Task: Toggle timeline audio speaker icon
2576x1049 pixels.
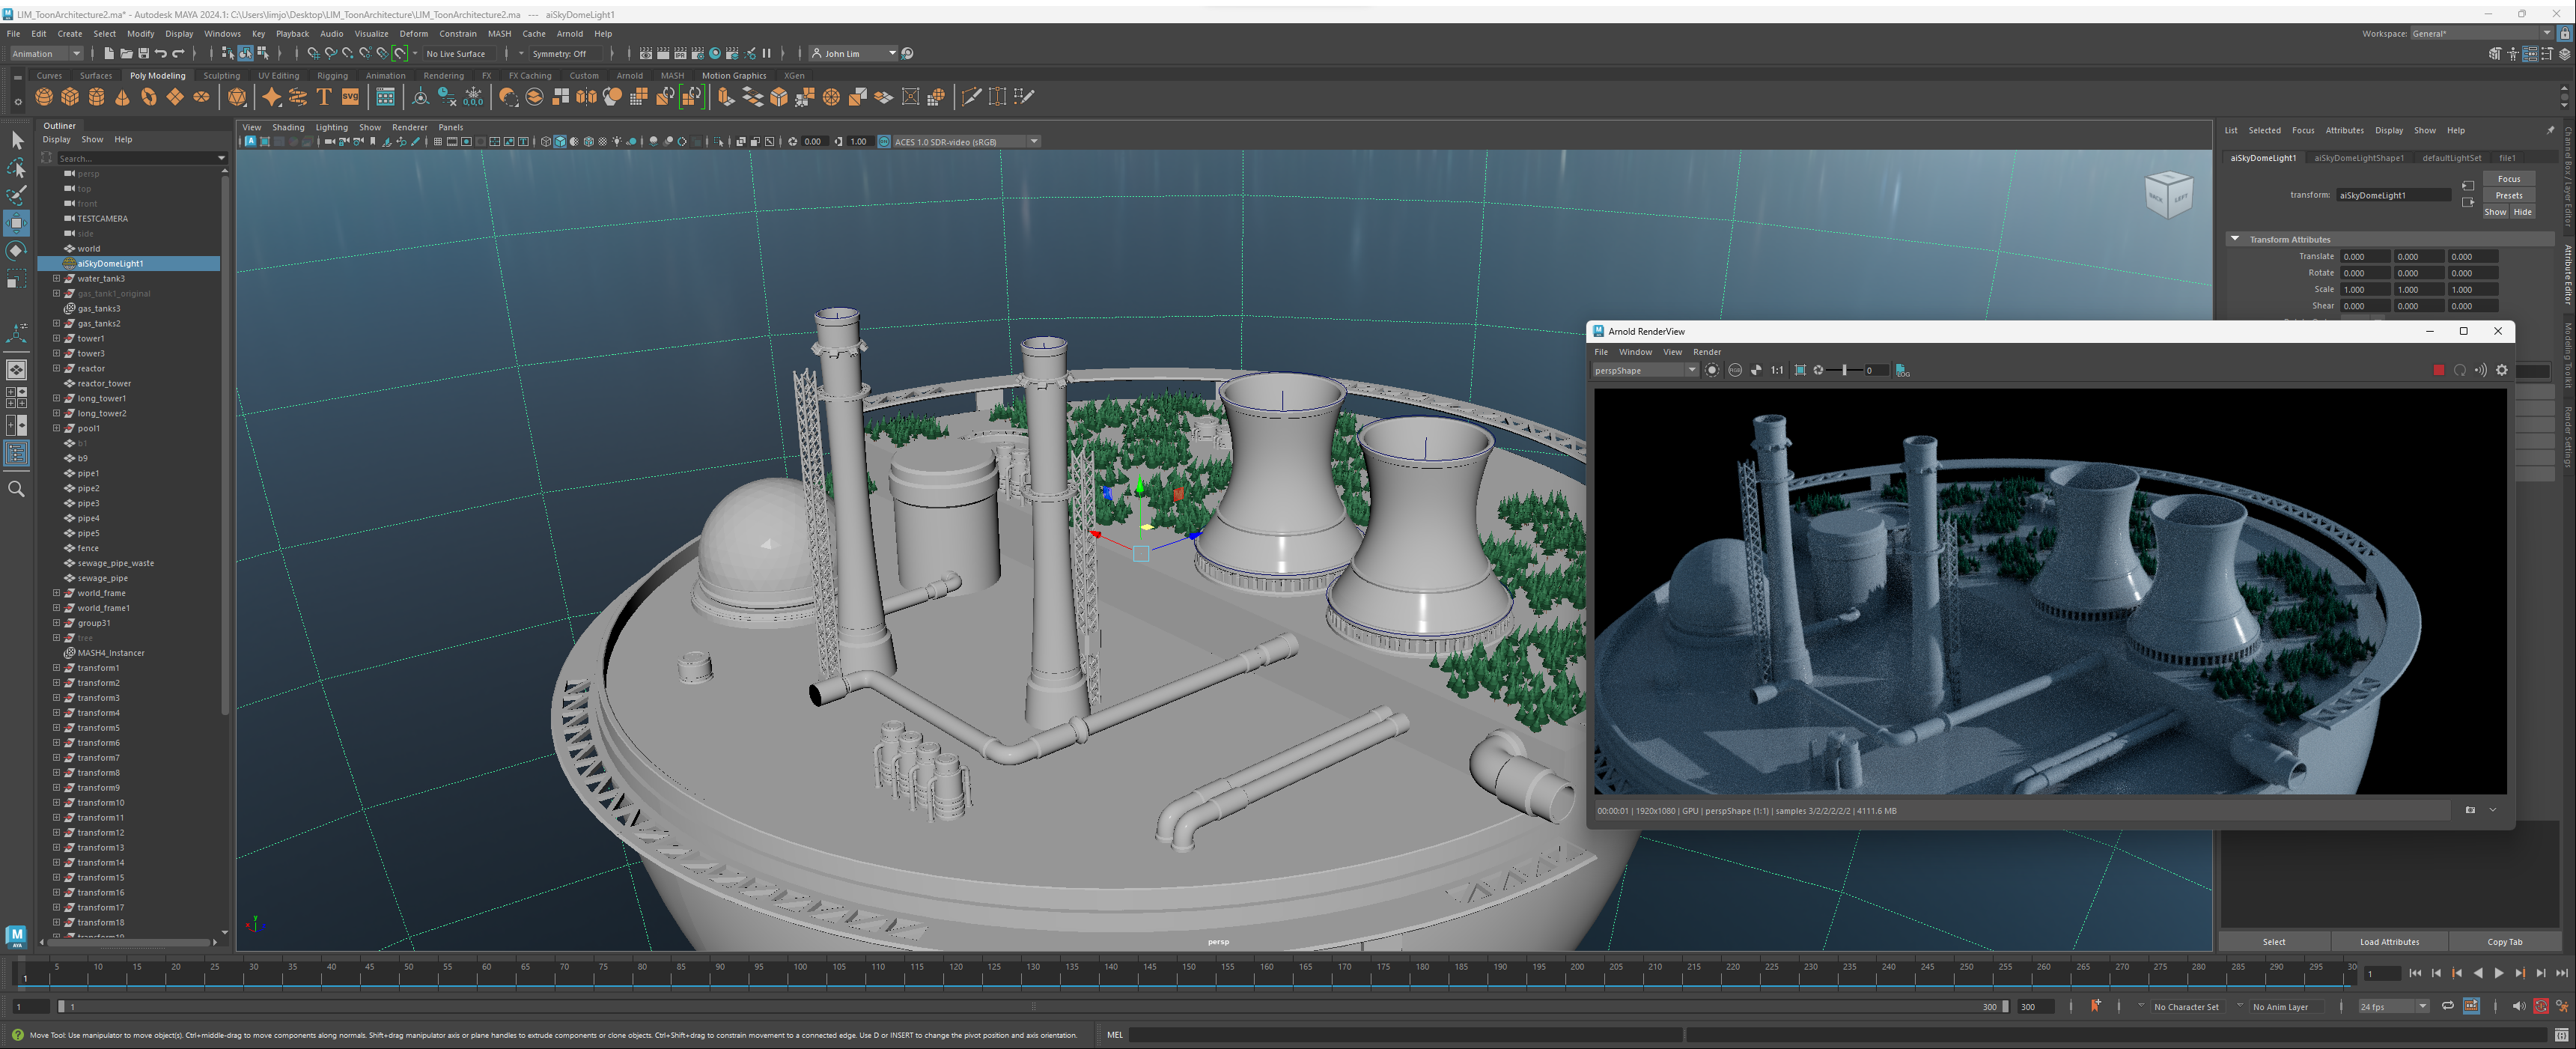Action: (x=2518, y=1006)
